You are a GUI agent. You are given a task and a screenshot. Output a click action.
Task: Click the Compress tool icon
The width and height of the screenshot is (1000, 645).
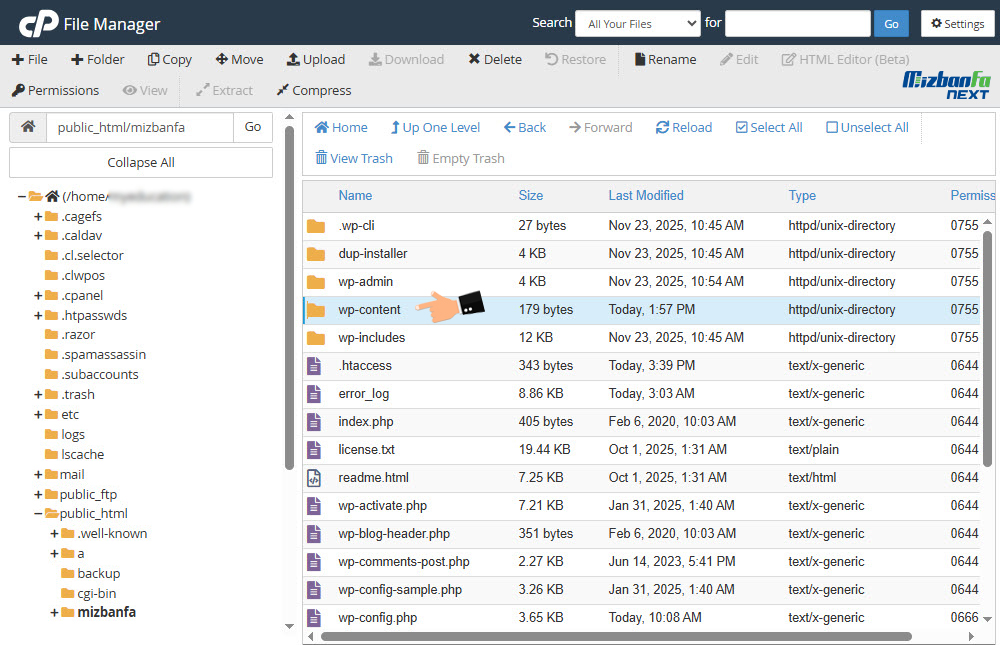coord(283,90)
